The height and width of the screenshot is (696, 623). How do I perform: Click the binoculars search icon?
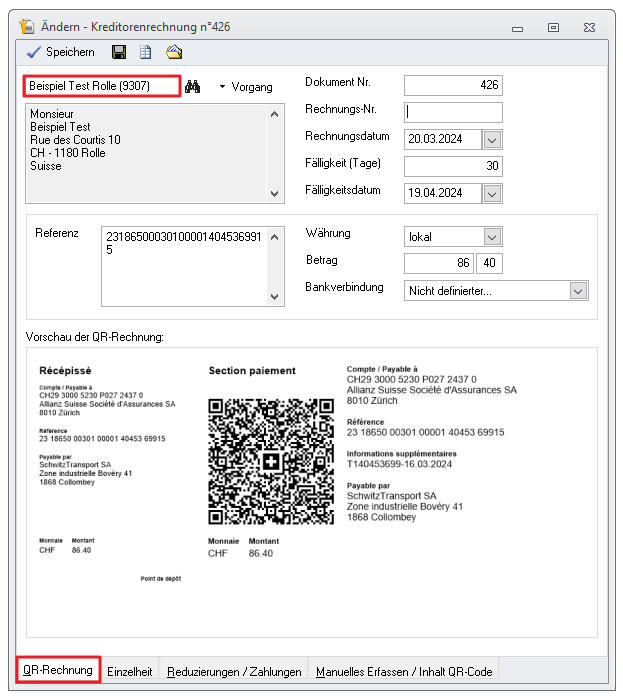tap(193, 86)
